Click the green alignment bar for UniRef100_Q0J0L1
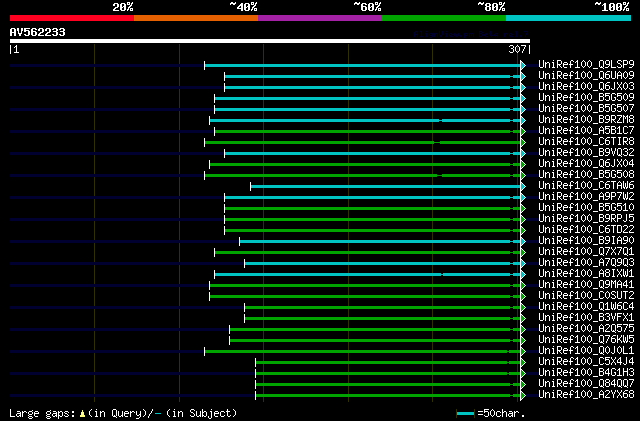Viewport: 640px width, 421px height. click(x=362, y=352)
